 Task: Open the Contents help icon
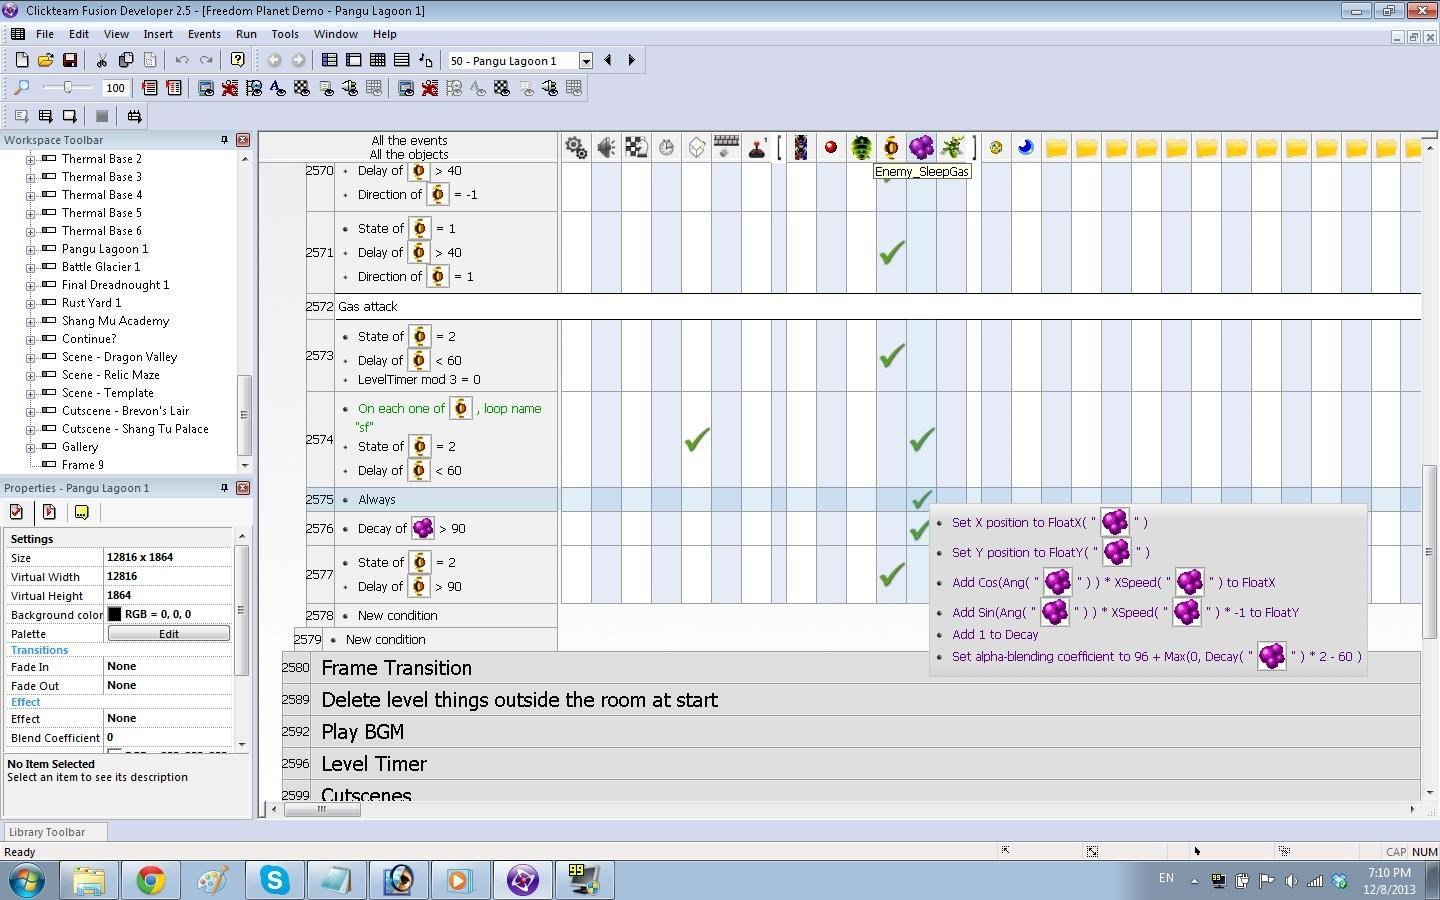237,61
